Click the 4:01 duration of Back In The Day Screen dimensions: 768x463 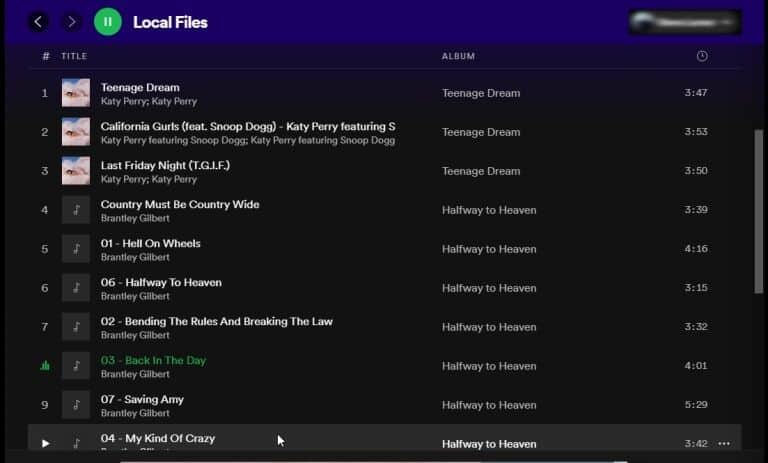[696, 366]
